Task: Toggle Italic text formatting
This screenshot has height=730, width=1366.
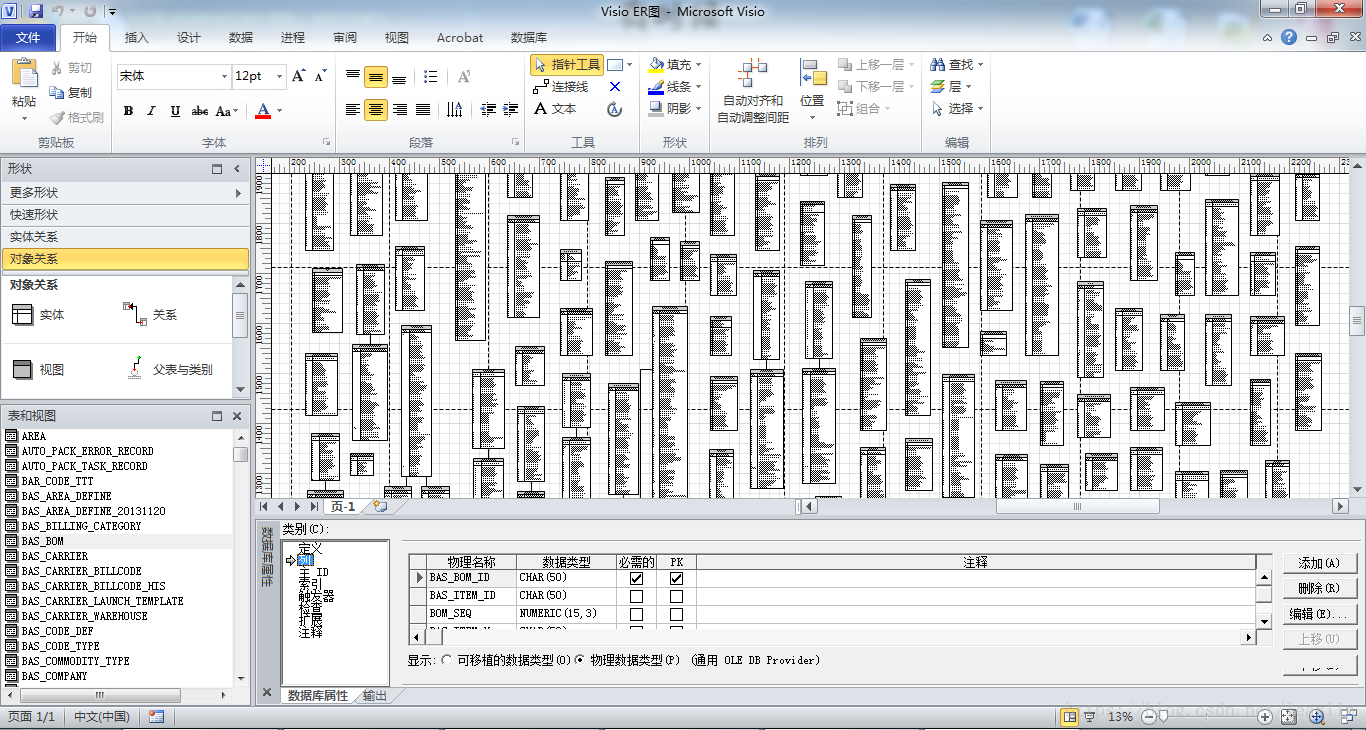Action: point(152,111)
